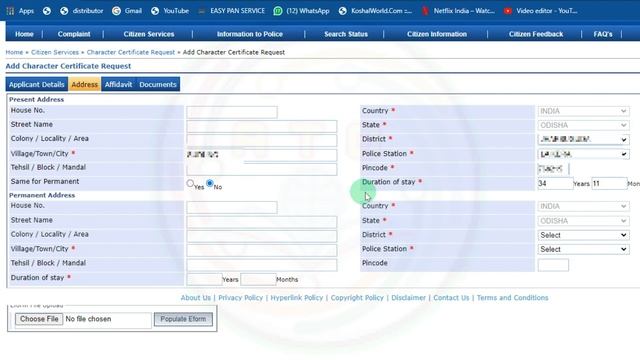The height and width of the screenshot is (360, 640).
Task: Open the FAQ's menu item
Action: [x=603, y=34]
